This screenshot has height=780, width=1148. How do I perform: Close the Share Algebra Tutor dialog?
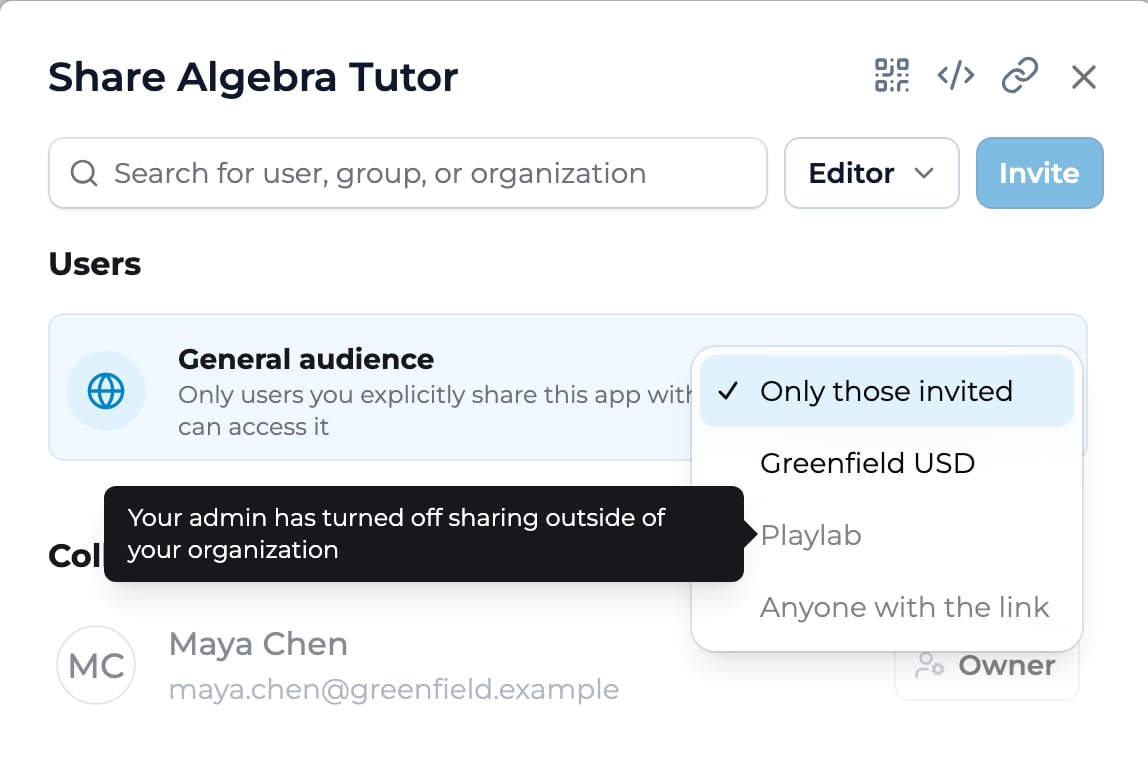tap(1084, 76)
